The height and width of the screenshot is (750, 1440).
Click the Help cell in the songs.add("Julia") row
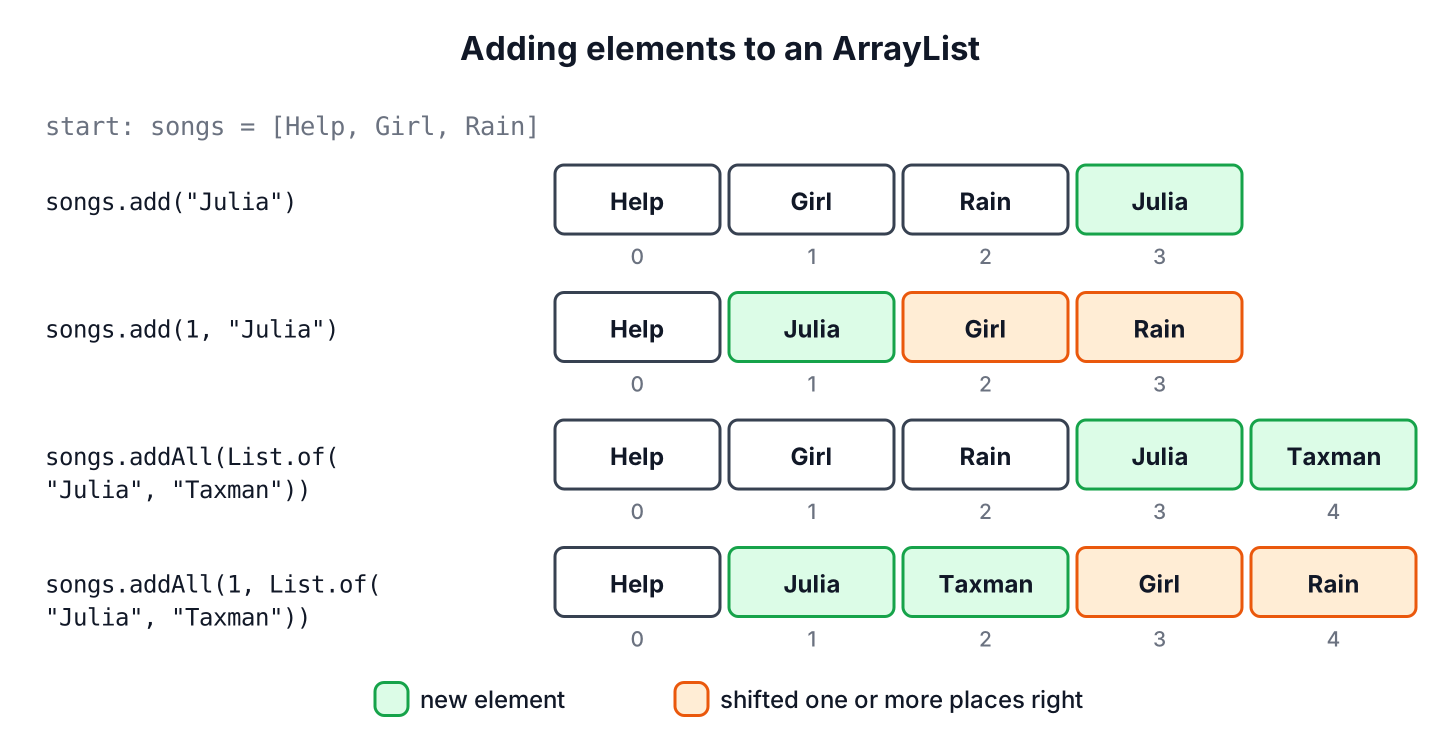coord(637,199)
